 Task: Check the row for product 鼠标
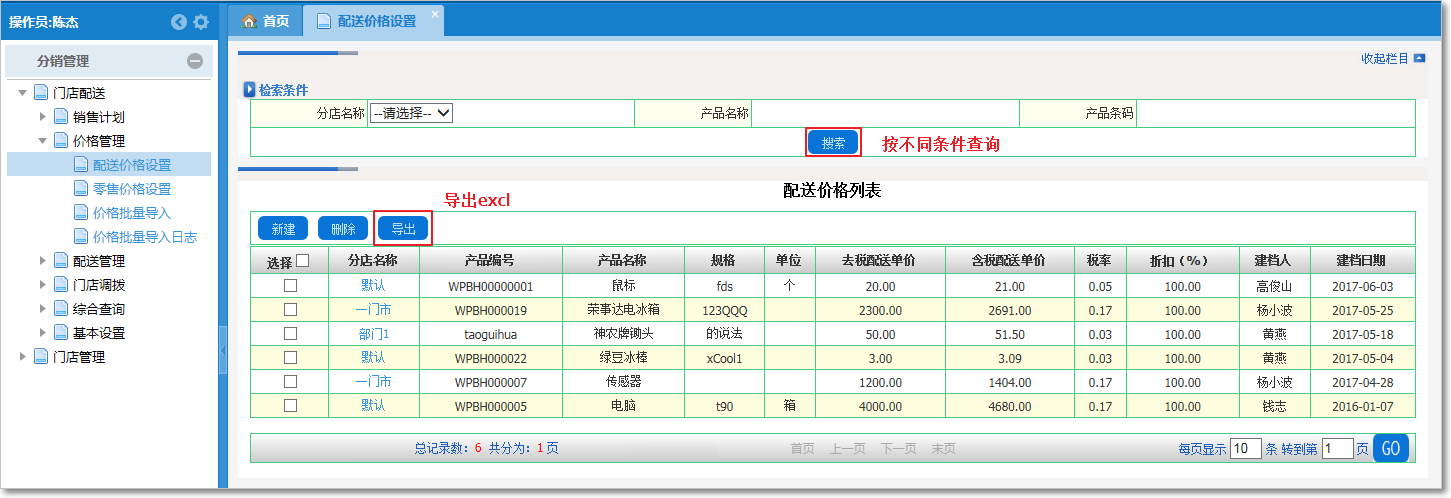click(290, 286)
